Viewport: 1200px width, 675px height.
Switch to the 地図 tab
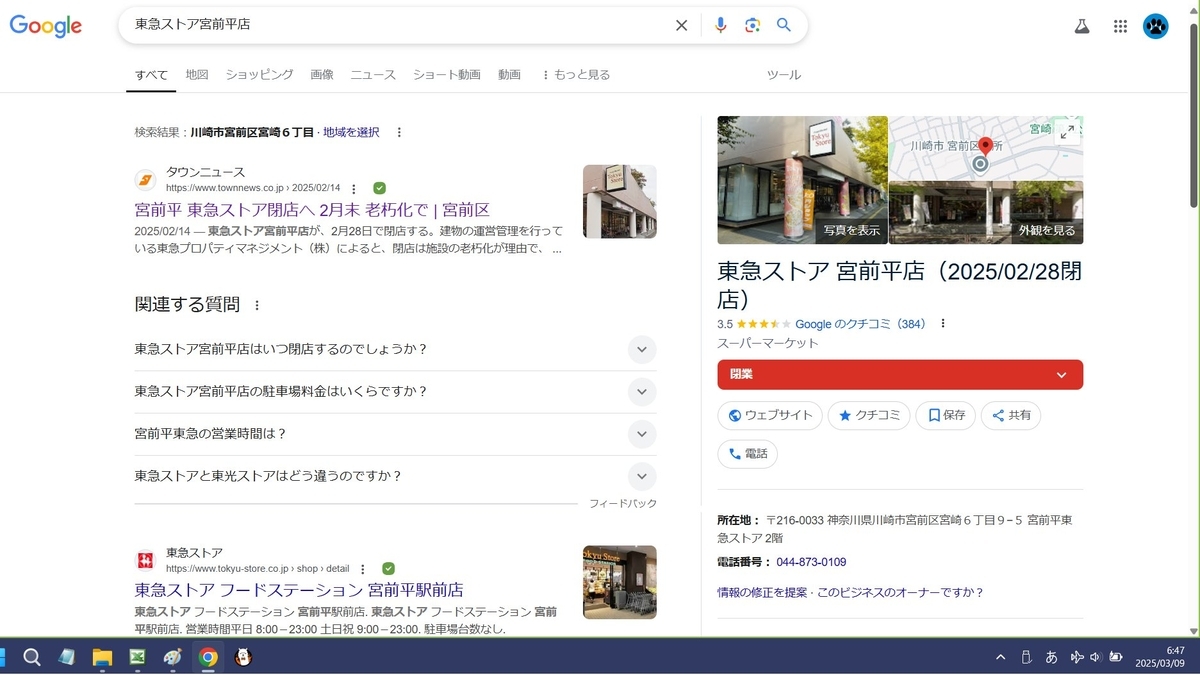[197, 75]
